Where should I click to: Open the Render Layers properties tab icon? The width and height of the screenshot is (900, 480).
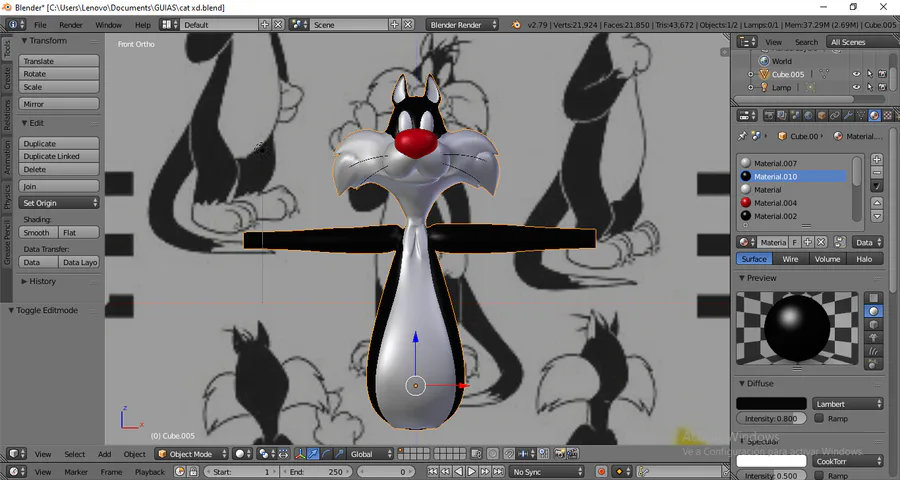782,115
